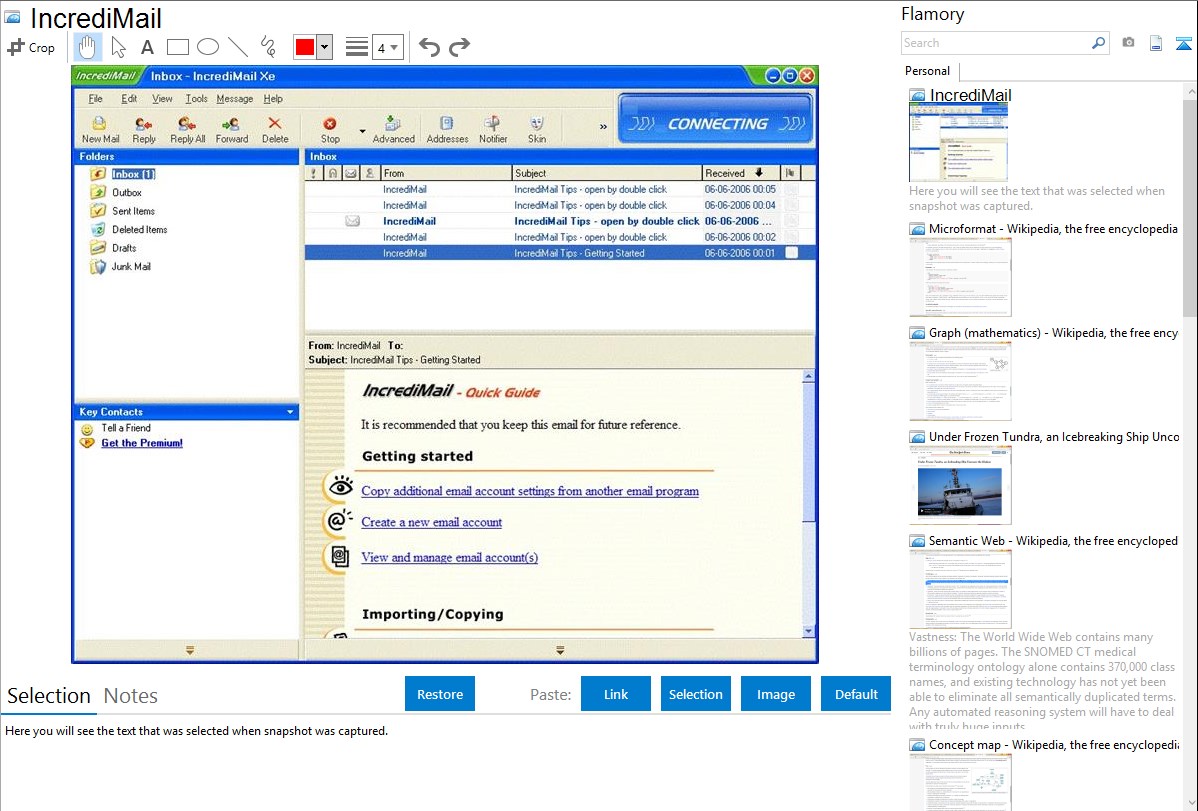Image resolution: width=1198 pixels, height=811 pixels.
Task: Click the Delete toolbar icon
Action: (275, 130)
